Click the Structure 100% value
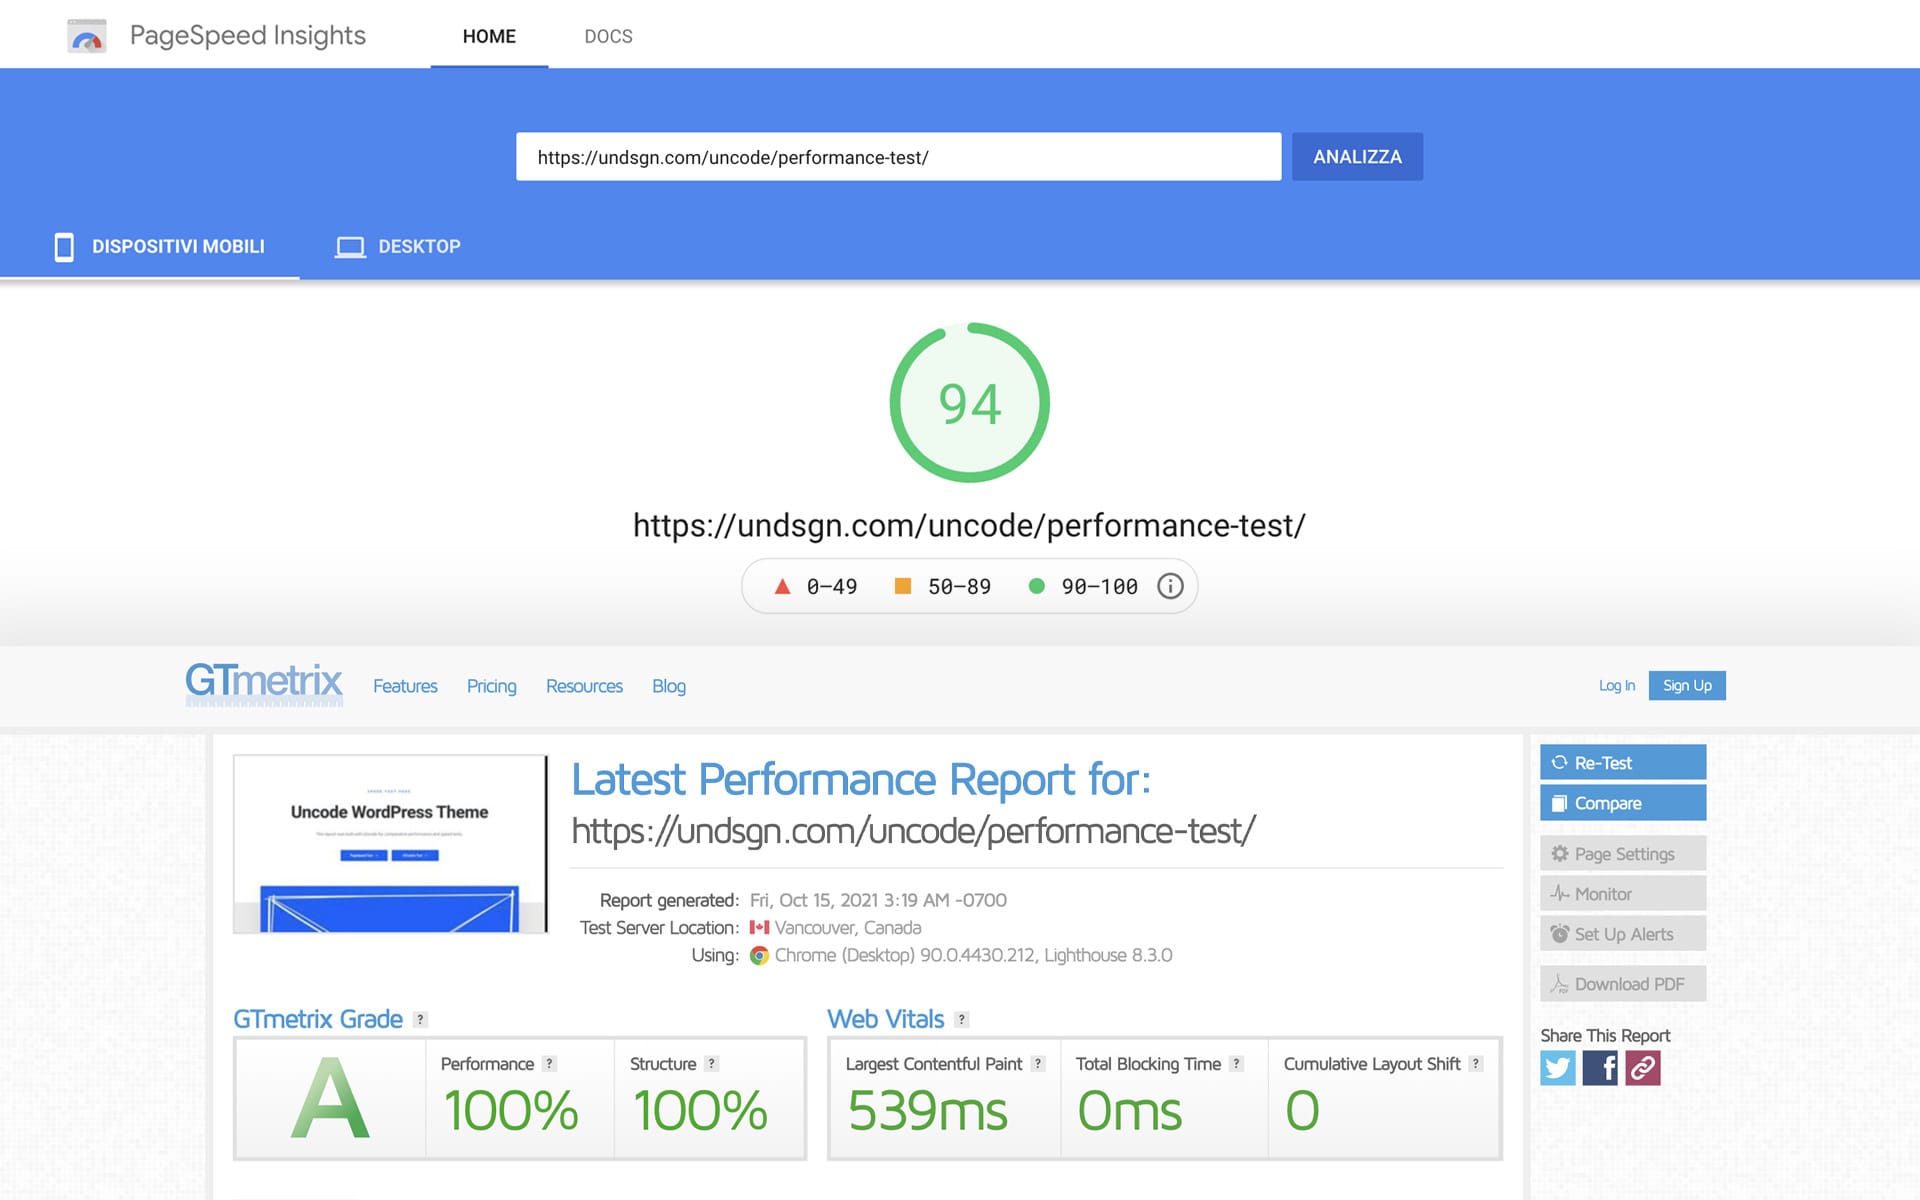The height and width of the screenshot is (1200, 1920). coord(700,1111)
